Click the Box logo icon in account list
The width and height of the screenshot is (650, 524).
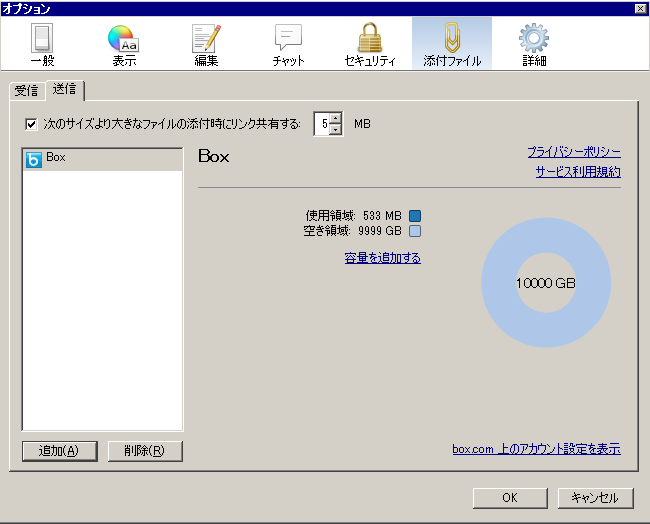click(34, 160)
